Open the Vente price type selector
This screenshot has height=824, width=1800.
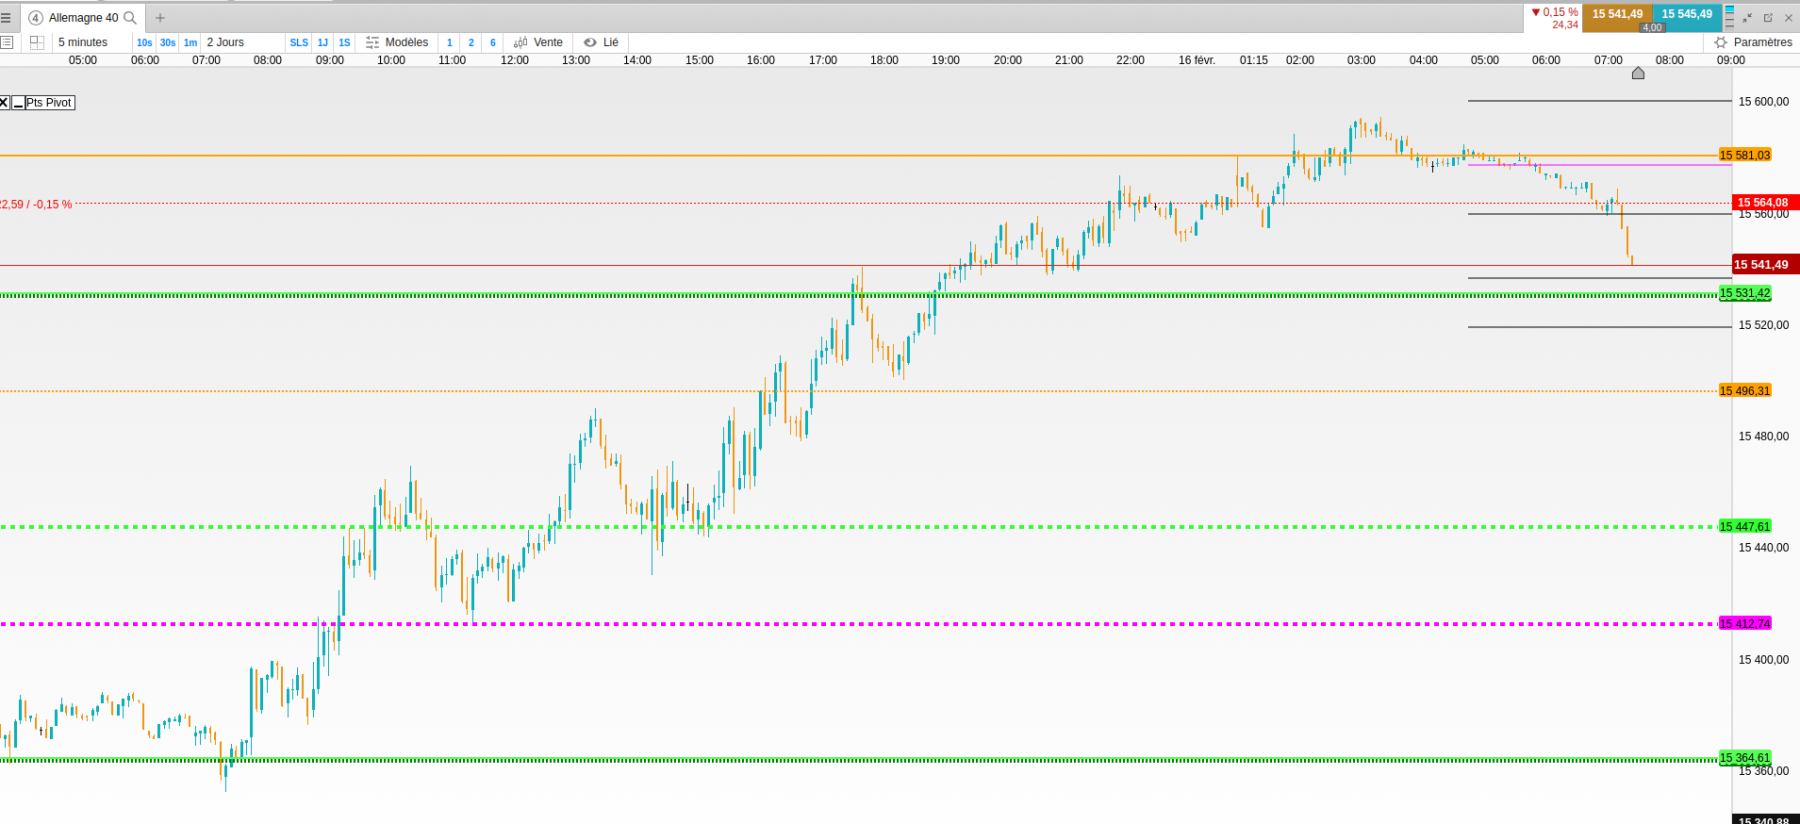click(x=539, y=42)
